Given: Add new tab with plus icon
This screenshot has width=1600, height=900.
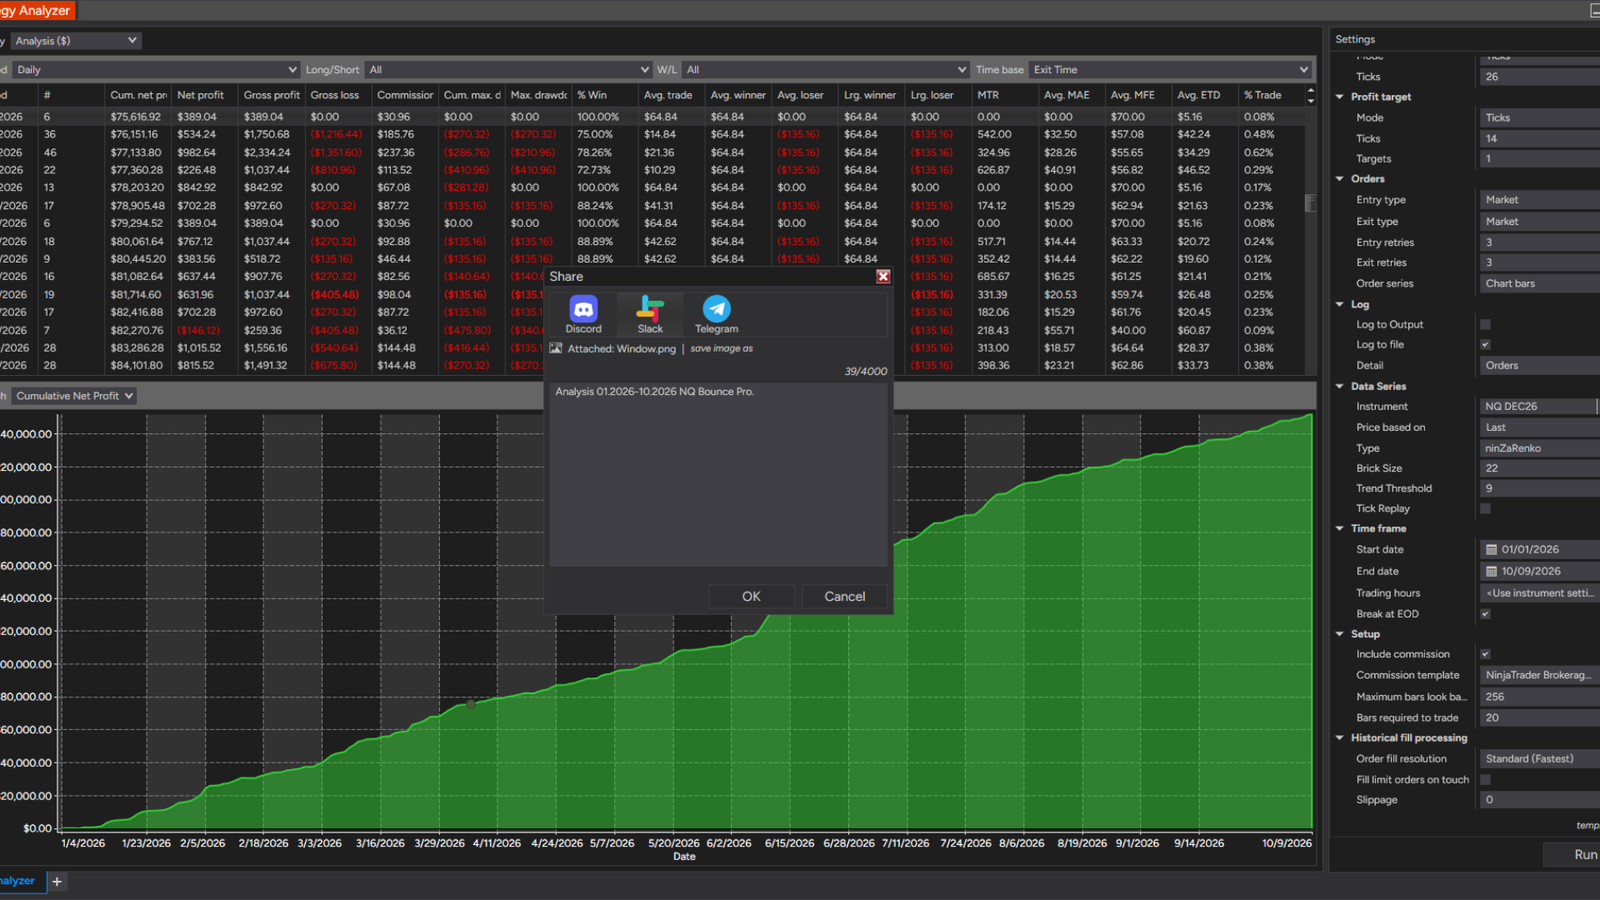Looking at the screenshot, I should pyautogui.click(x=57, y=882).
